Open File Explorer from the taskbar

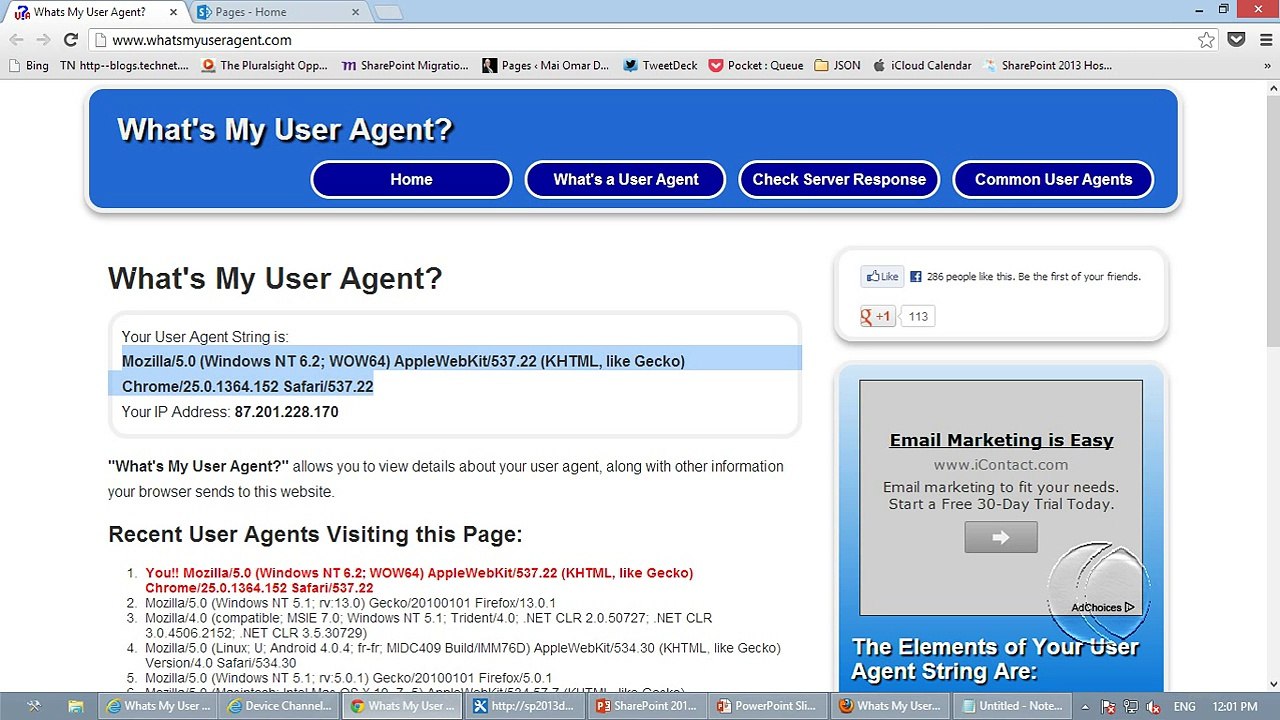coord(76,706)
